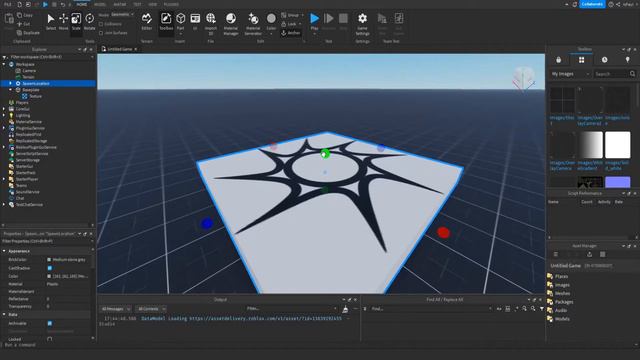
Task: Switch to the AVATAR ribbon tab
Action: click(x=120, y=4)
